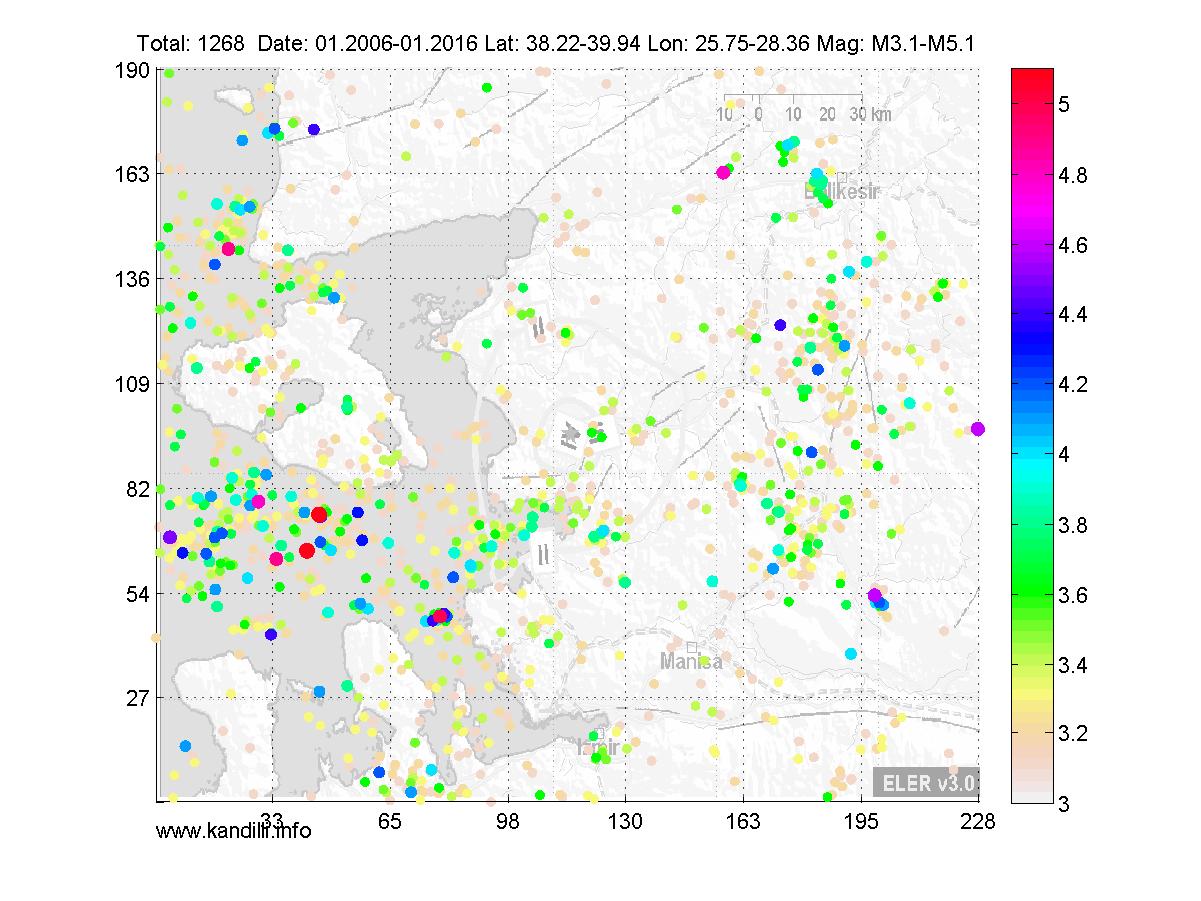
Task: Select the magenta epicenter dot west of Balikesir
Action: coord(723,172)
